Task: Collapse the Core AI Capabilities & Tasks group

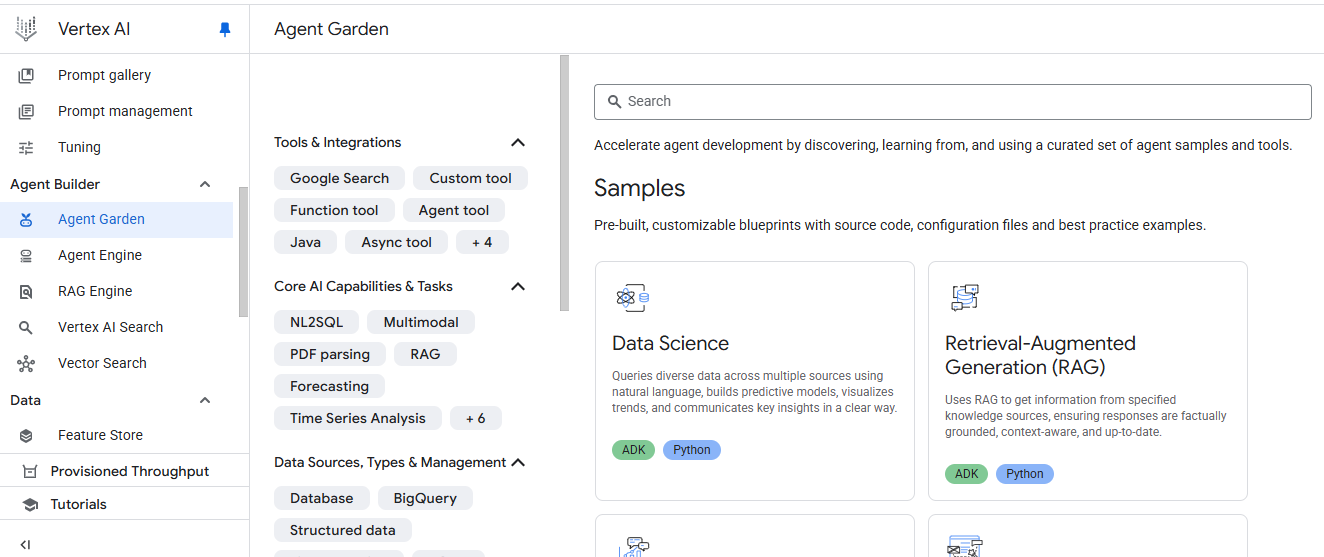Action: 518,286
